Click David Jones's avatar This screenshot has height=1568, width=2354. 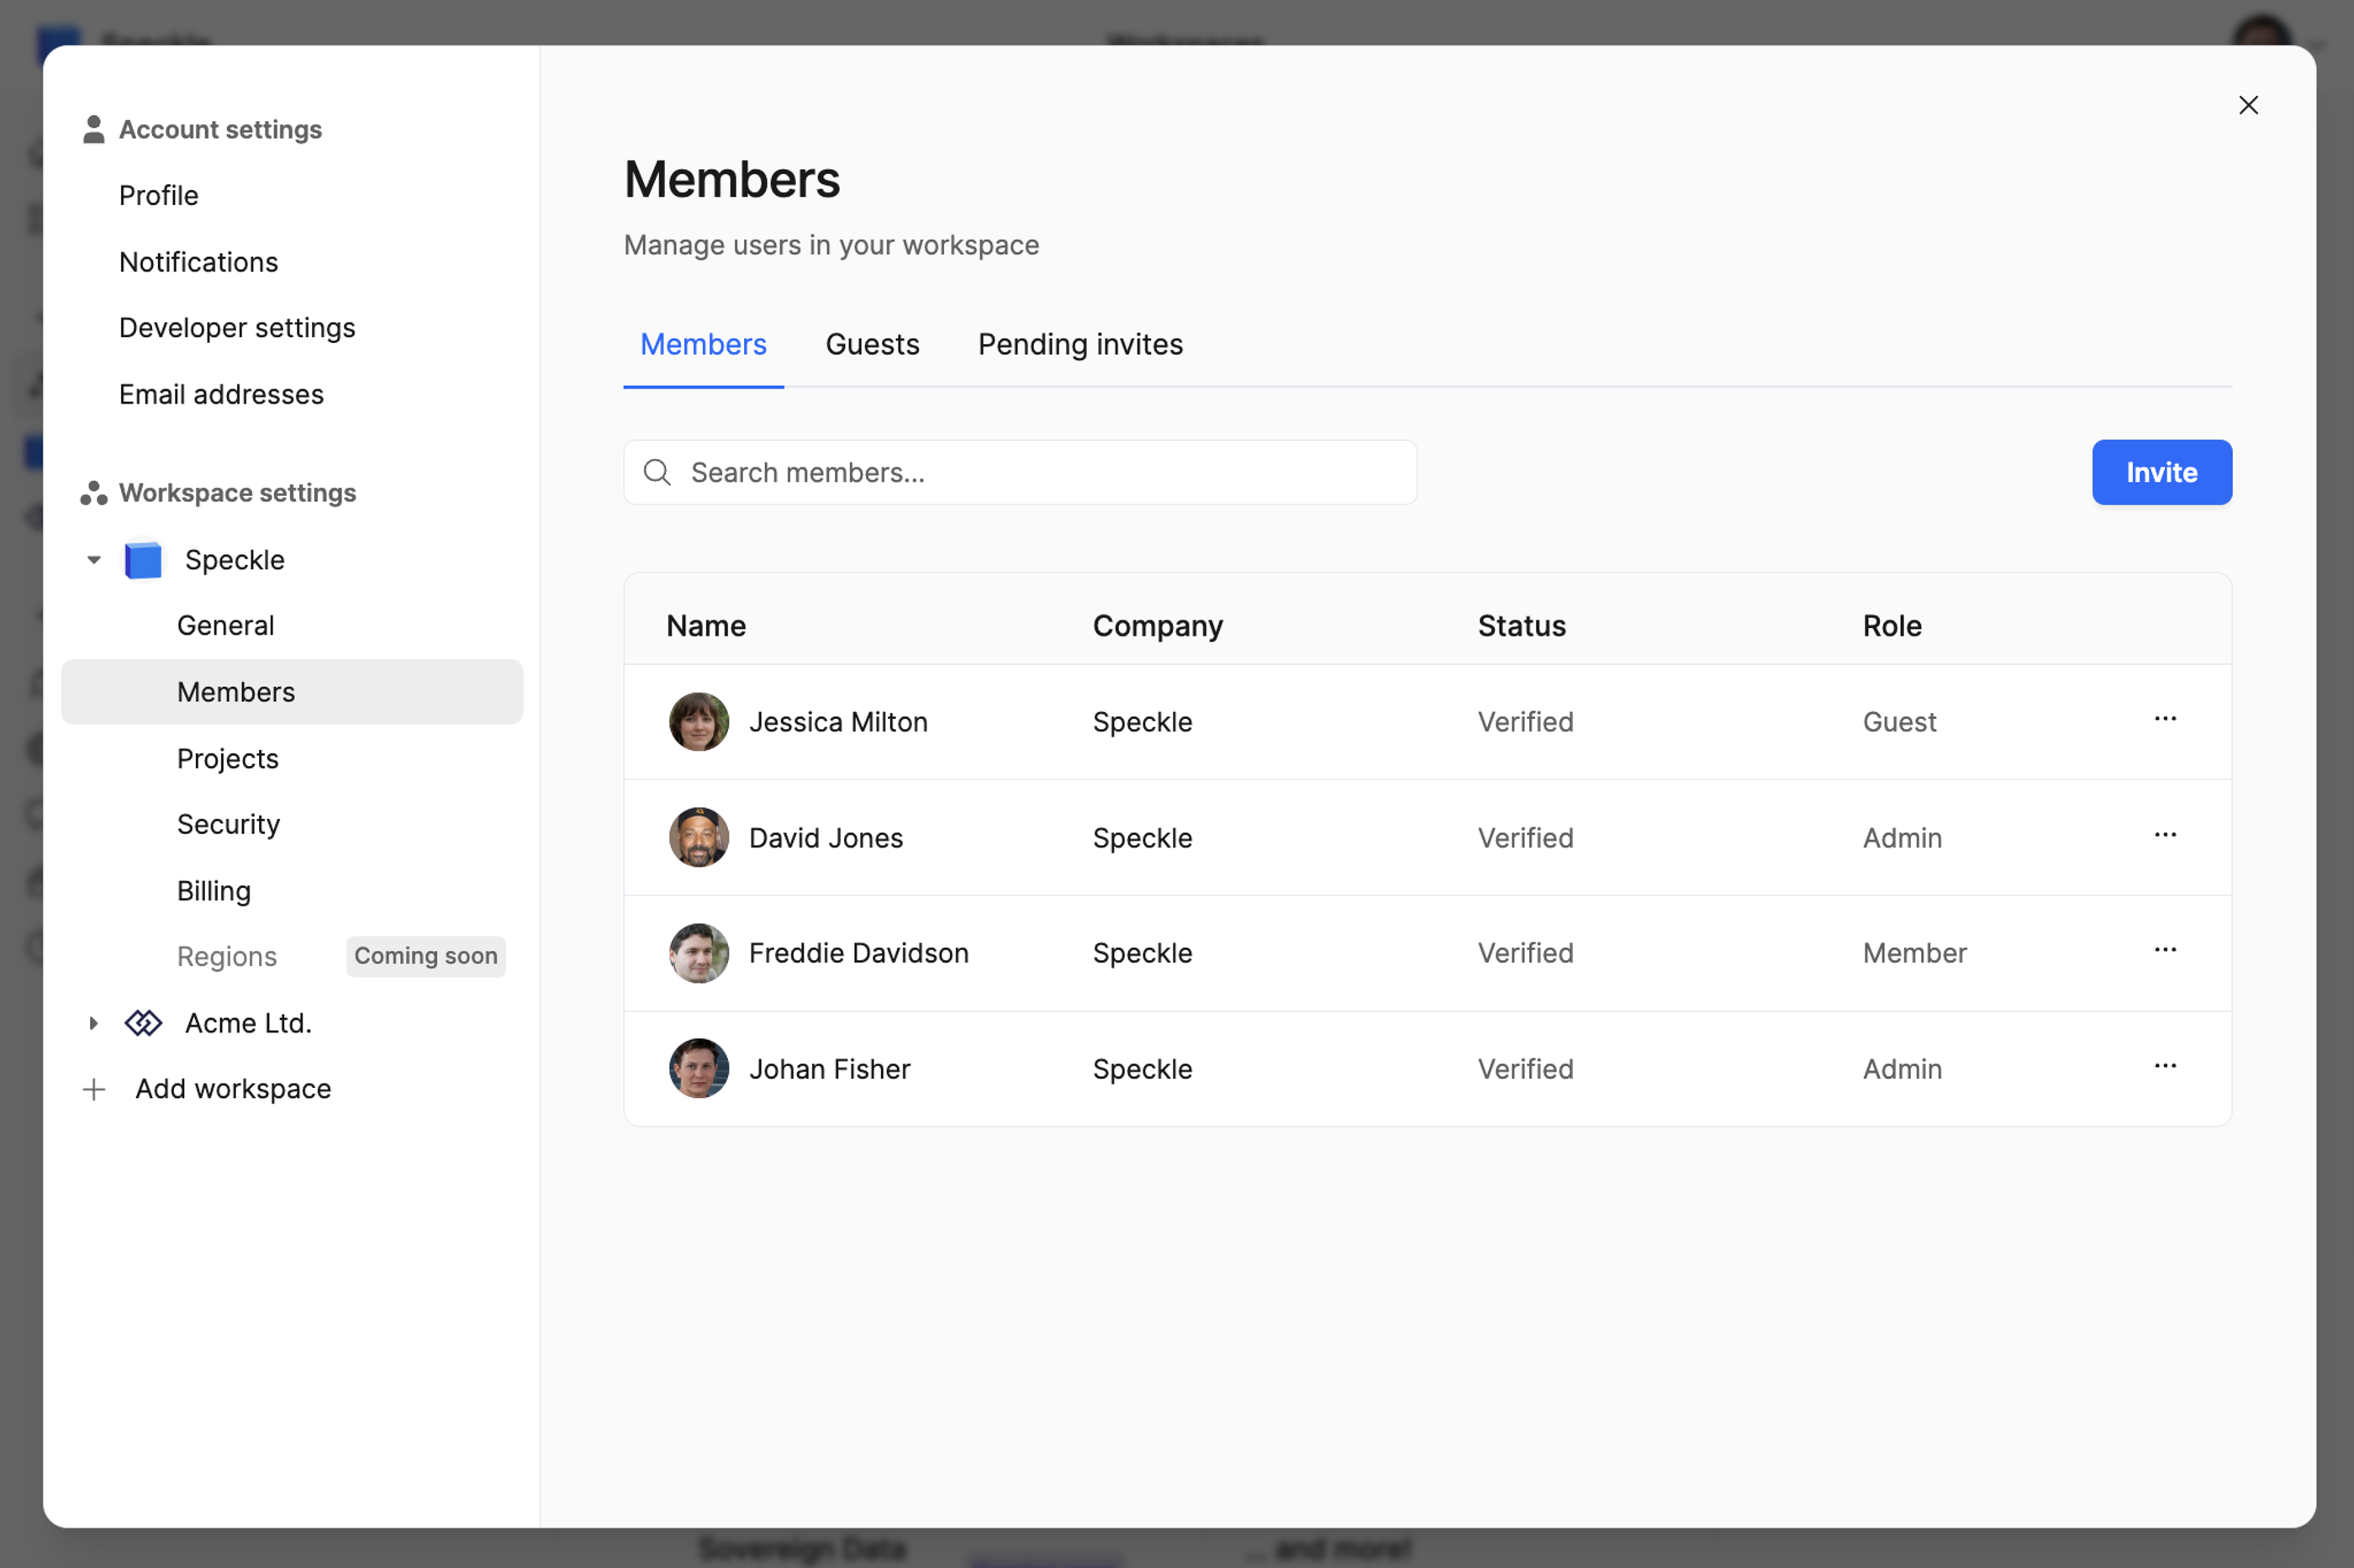[x=698, y=838]
